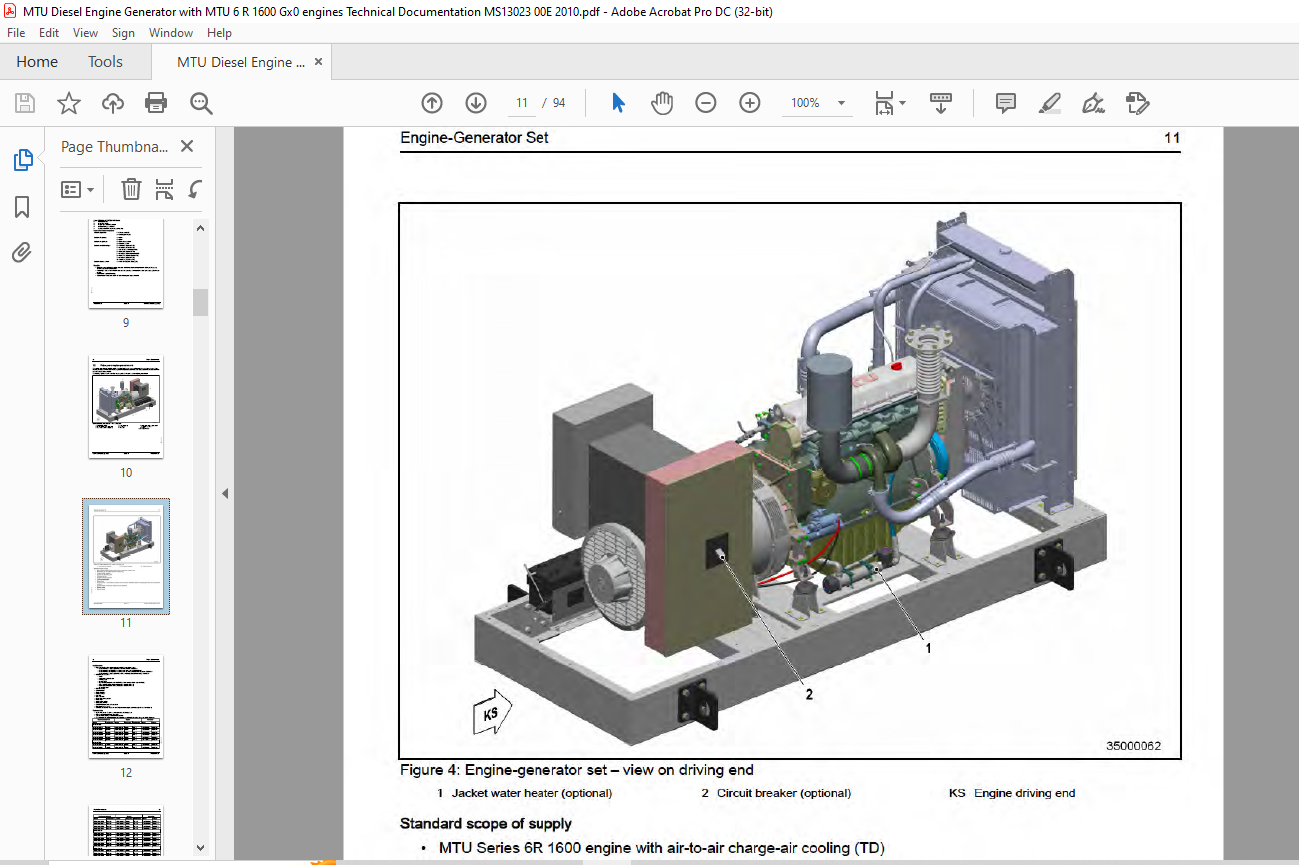Image resolution: width=1299 pixels, height=865 pixels.
Task: Open the Page Thumbnails panel icon
Action: click(22, 160)
